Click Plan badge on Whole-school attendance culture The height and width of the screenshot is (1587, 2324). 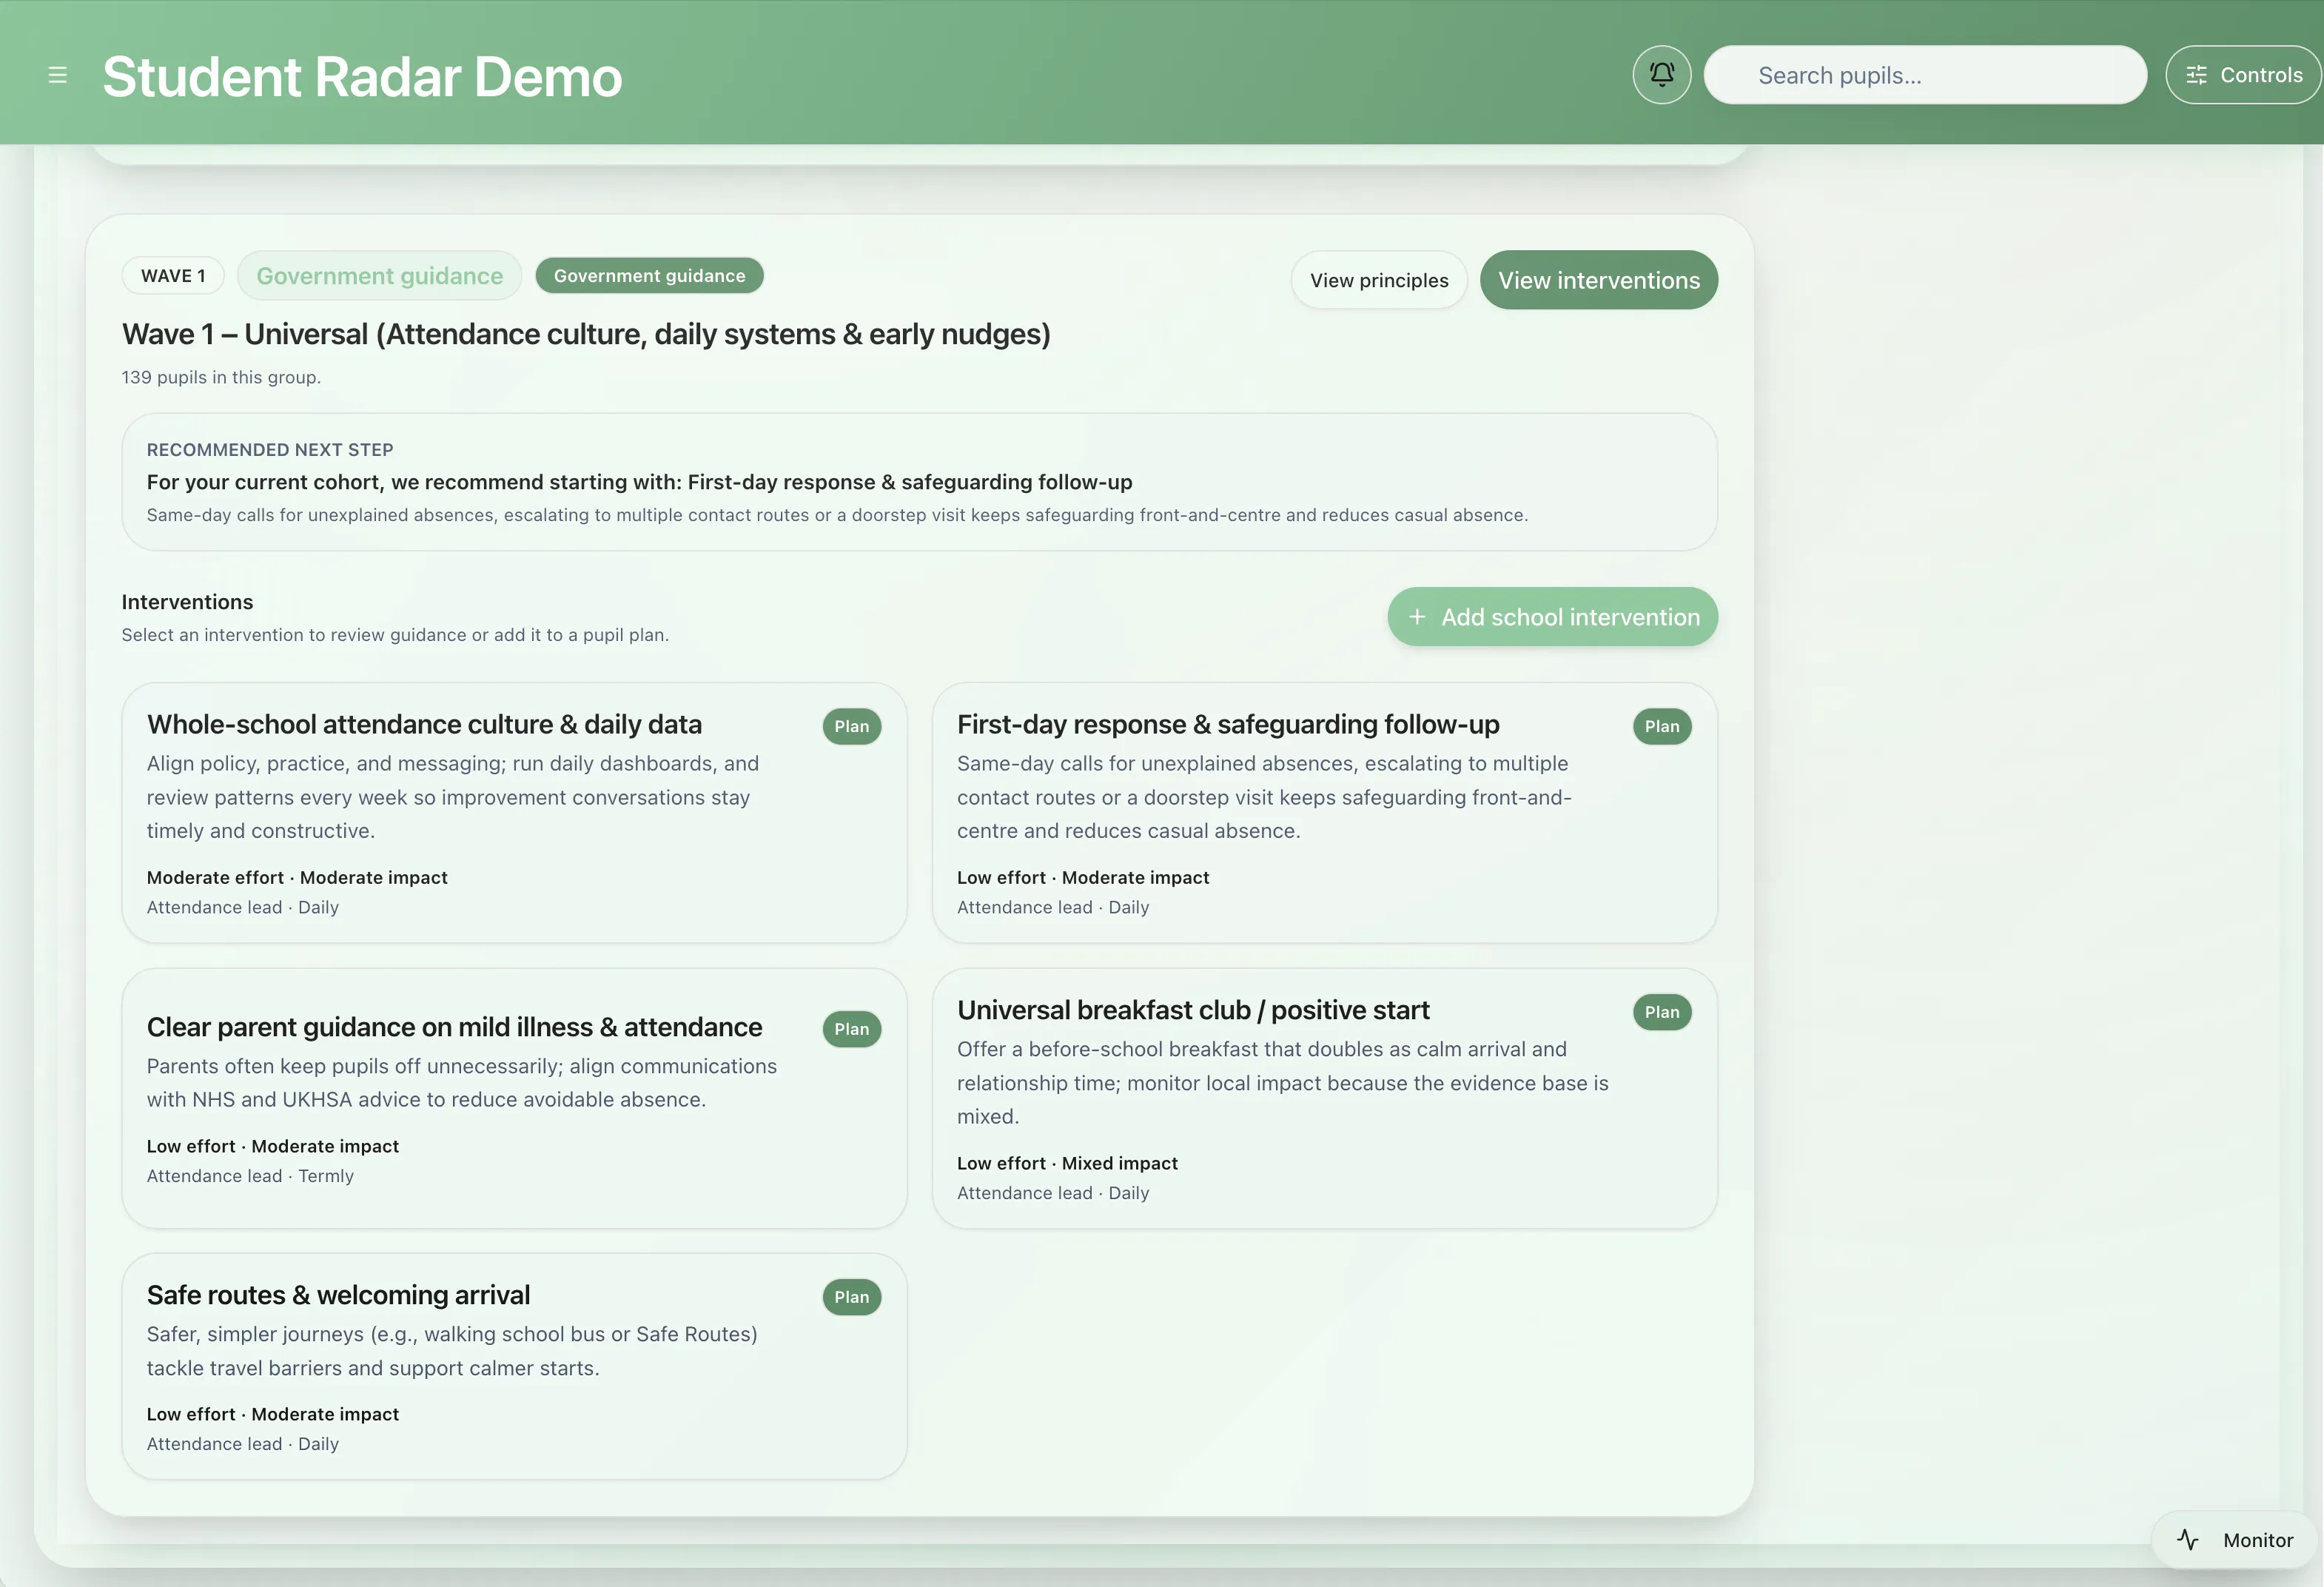[x=851, y=726]
